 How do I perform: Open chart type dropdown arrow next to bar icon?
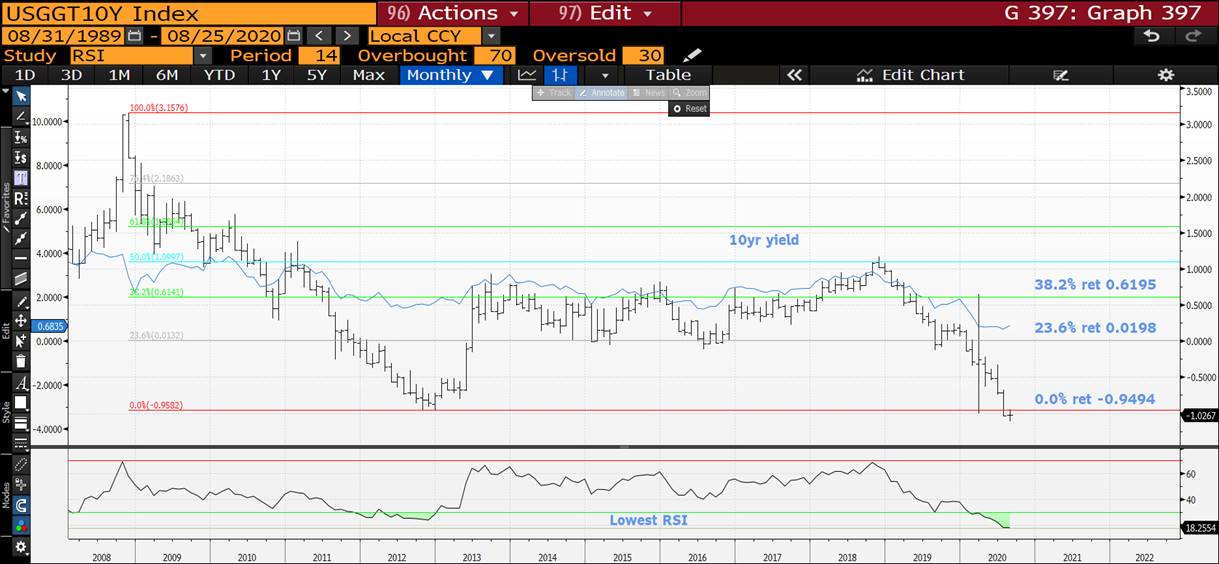[x=604, y=75]
